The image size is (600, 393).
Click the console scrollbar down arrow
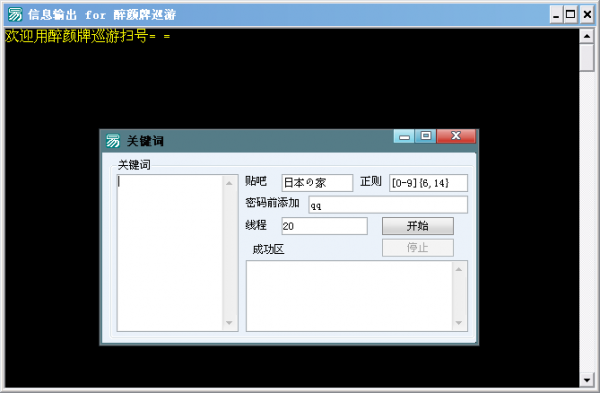(587, 380)
